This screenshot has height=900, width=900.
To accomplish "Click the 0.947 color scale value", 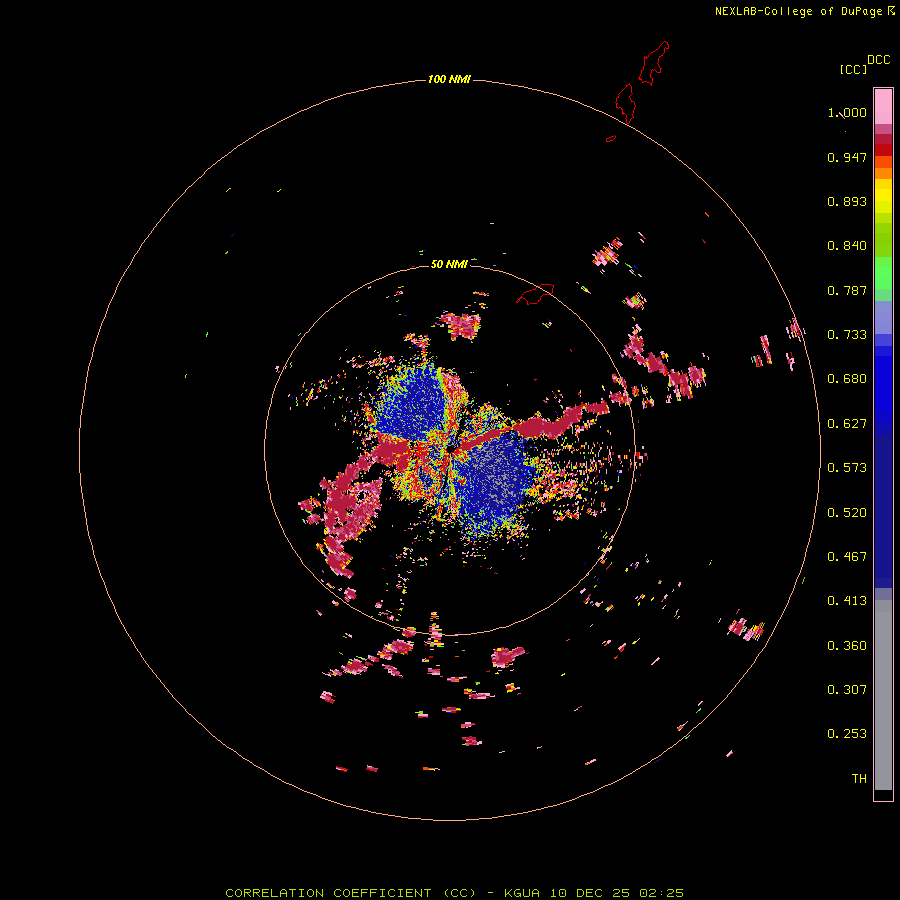I will coord(847,157).
